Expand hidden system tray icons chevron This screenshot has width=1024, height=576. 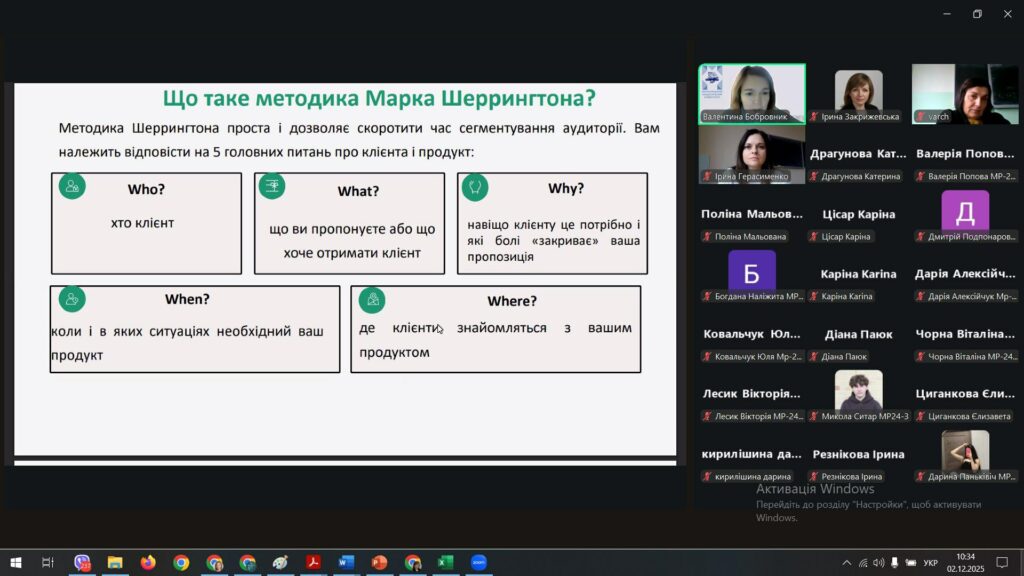coord(847,563)
